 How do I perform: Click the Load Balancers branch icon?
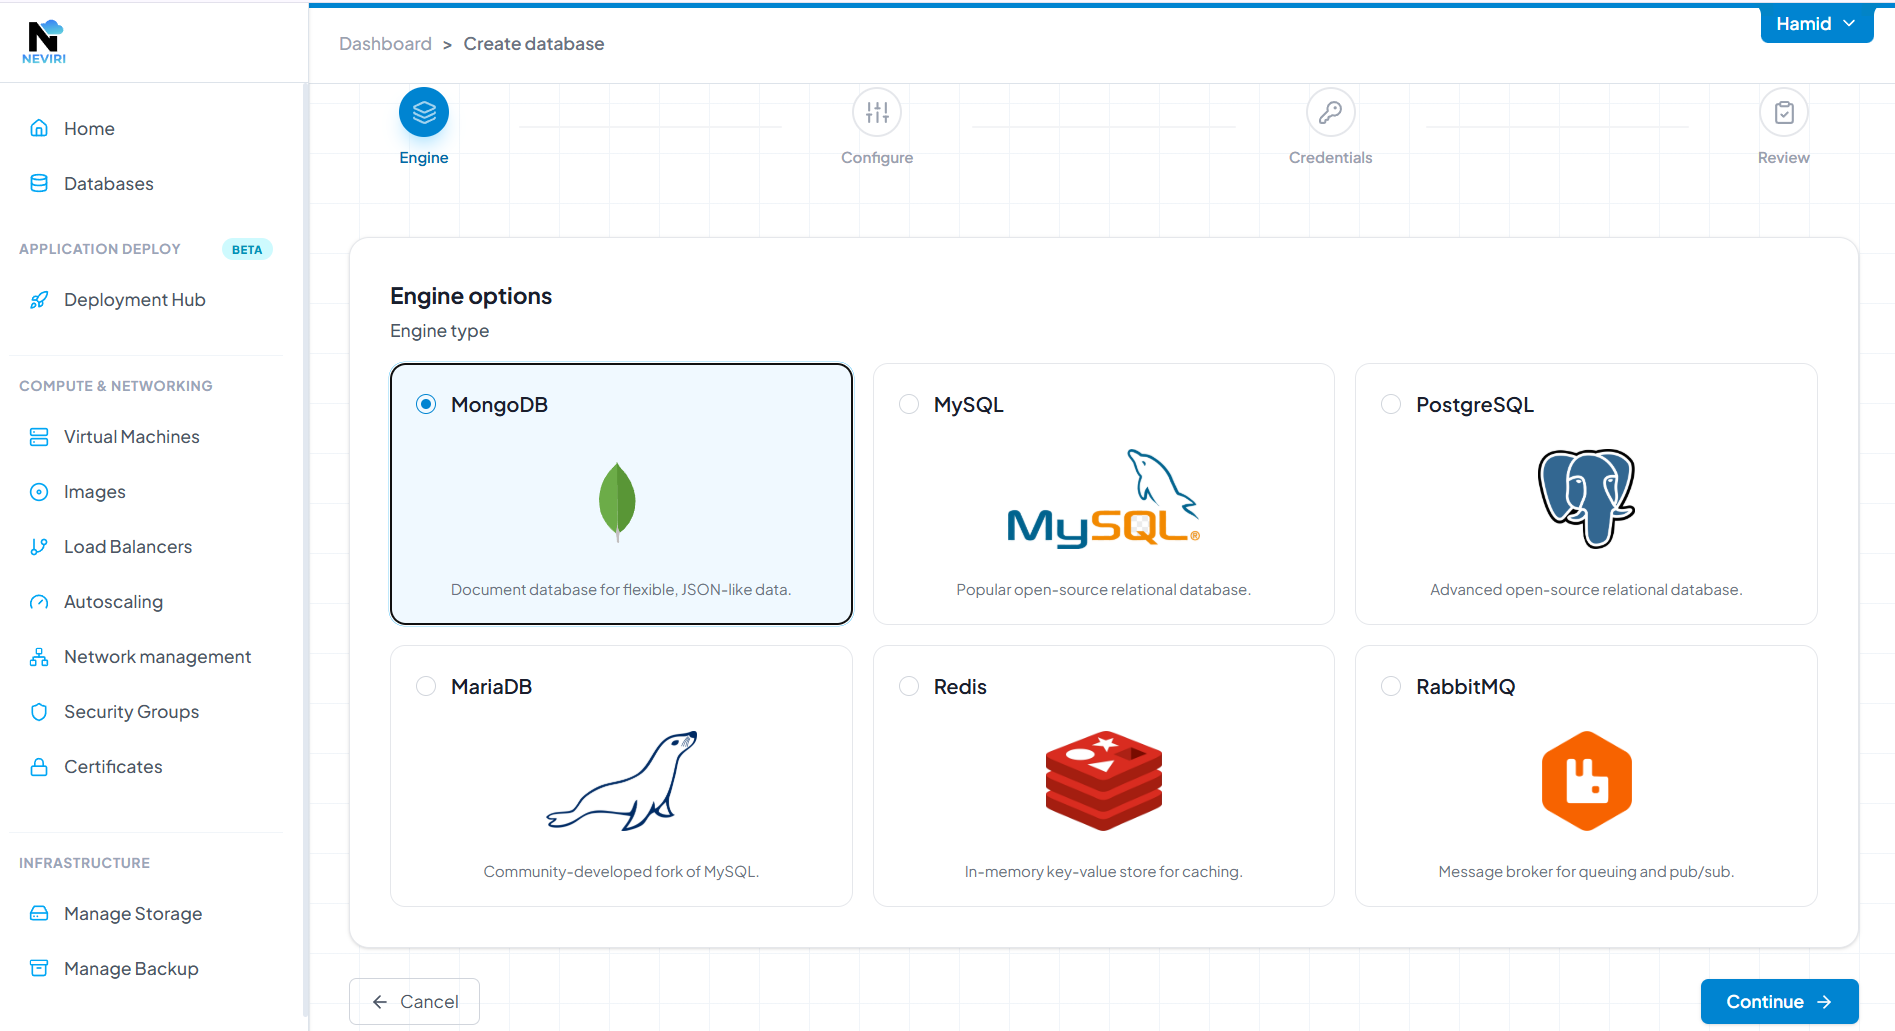(x=39, y=546)
